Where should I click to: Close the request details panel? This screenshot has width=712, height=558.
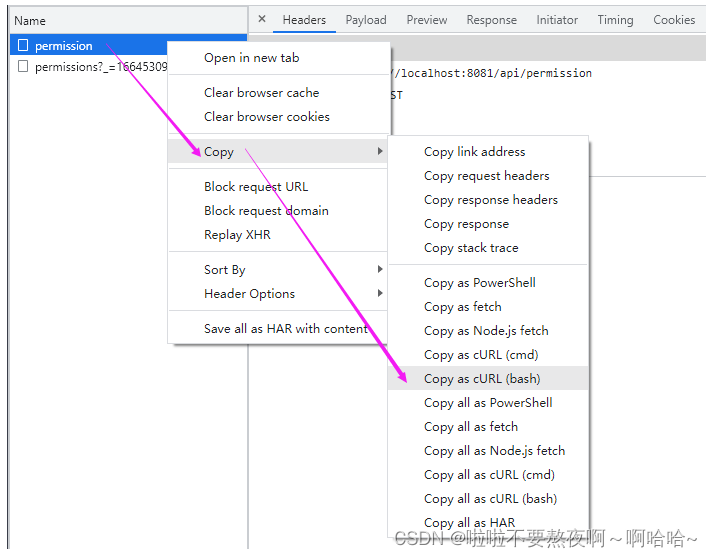coord(262,19)
